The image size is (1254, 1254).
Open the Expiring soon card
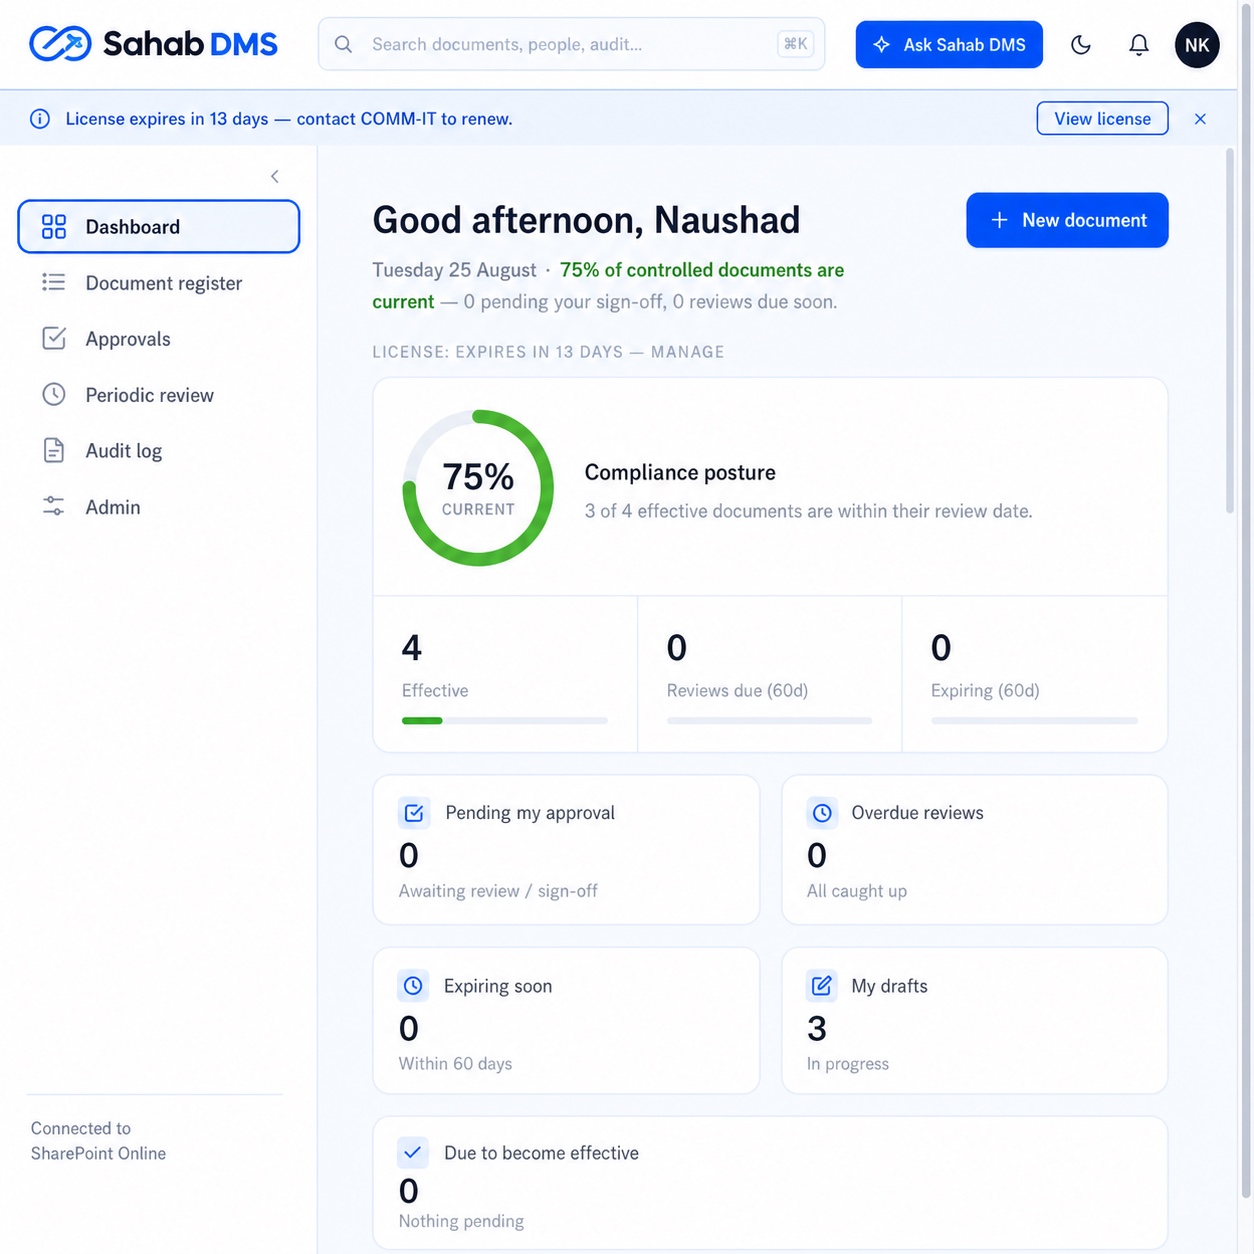[x=566, y=1021]
